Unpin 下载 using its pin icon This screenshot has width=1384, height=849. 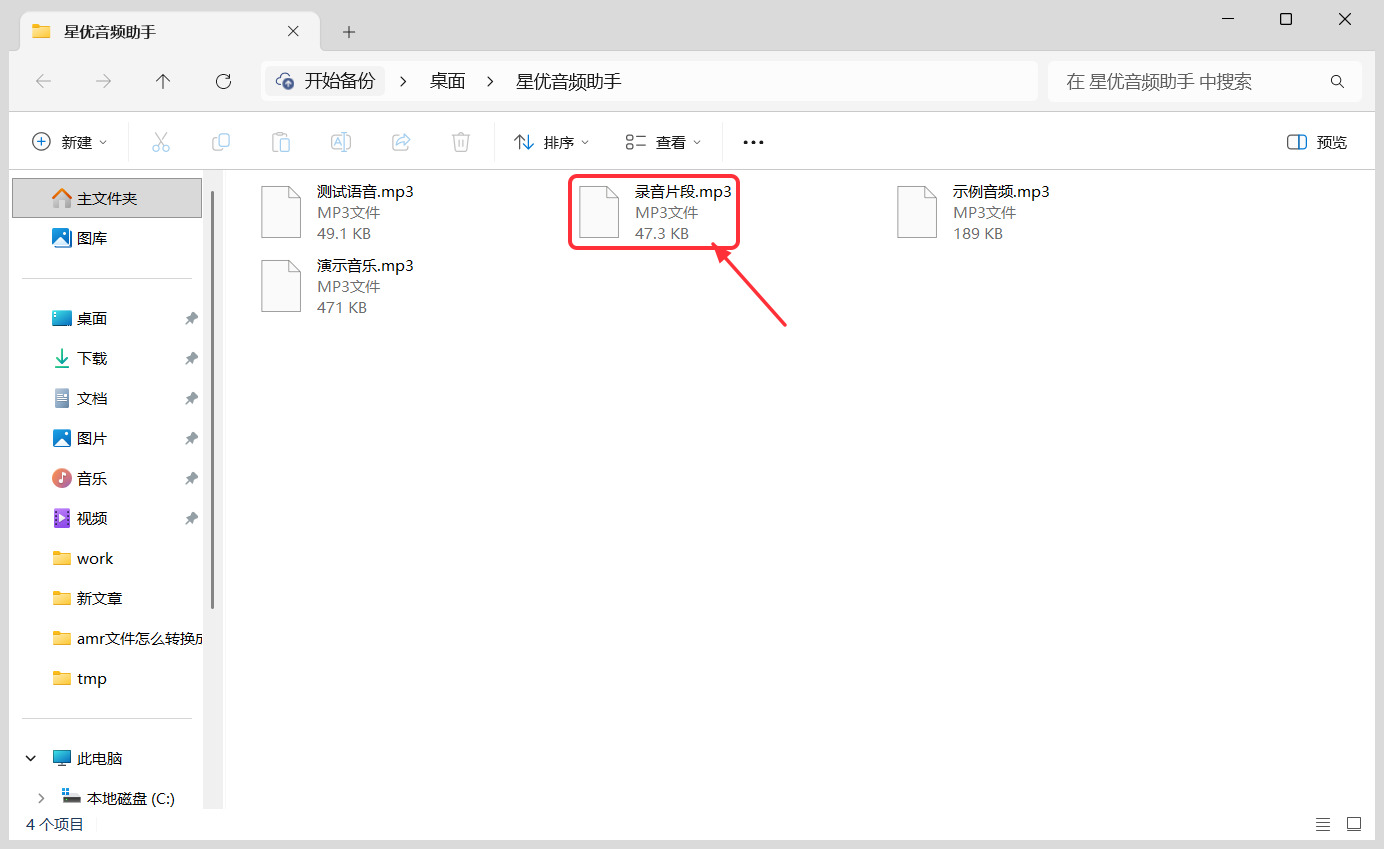click(x=191, y=358)
